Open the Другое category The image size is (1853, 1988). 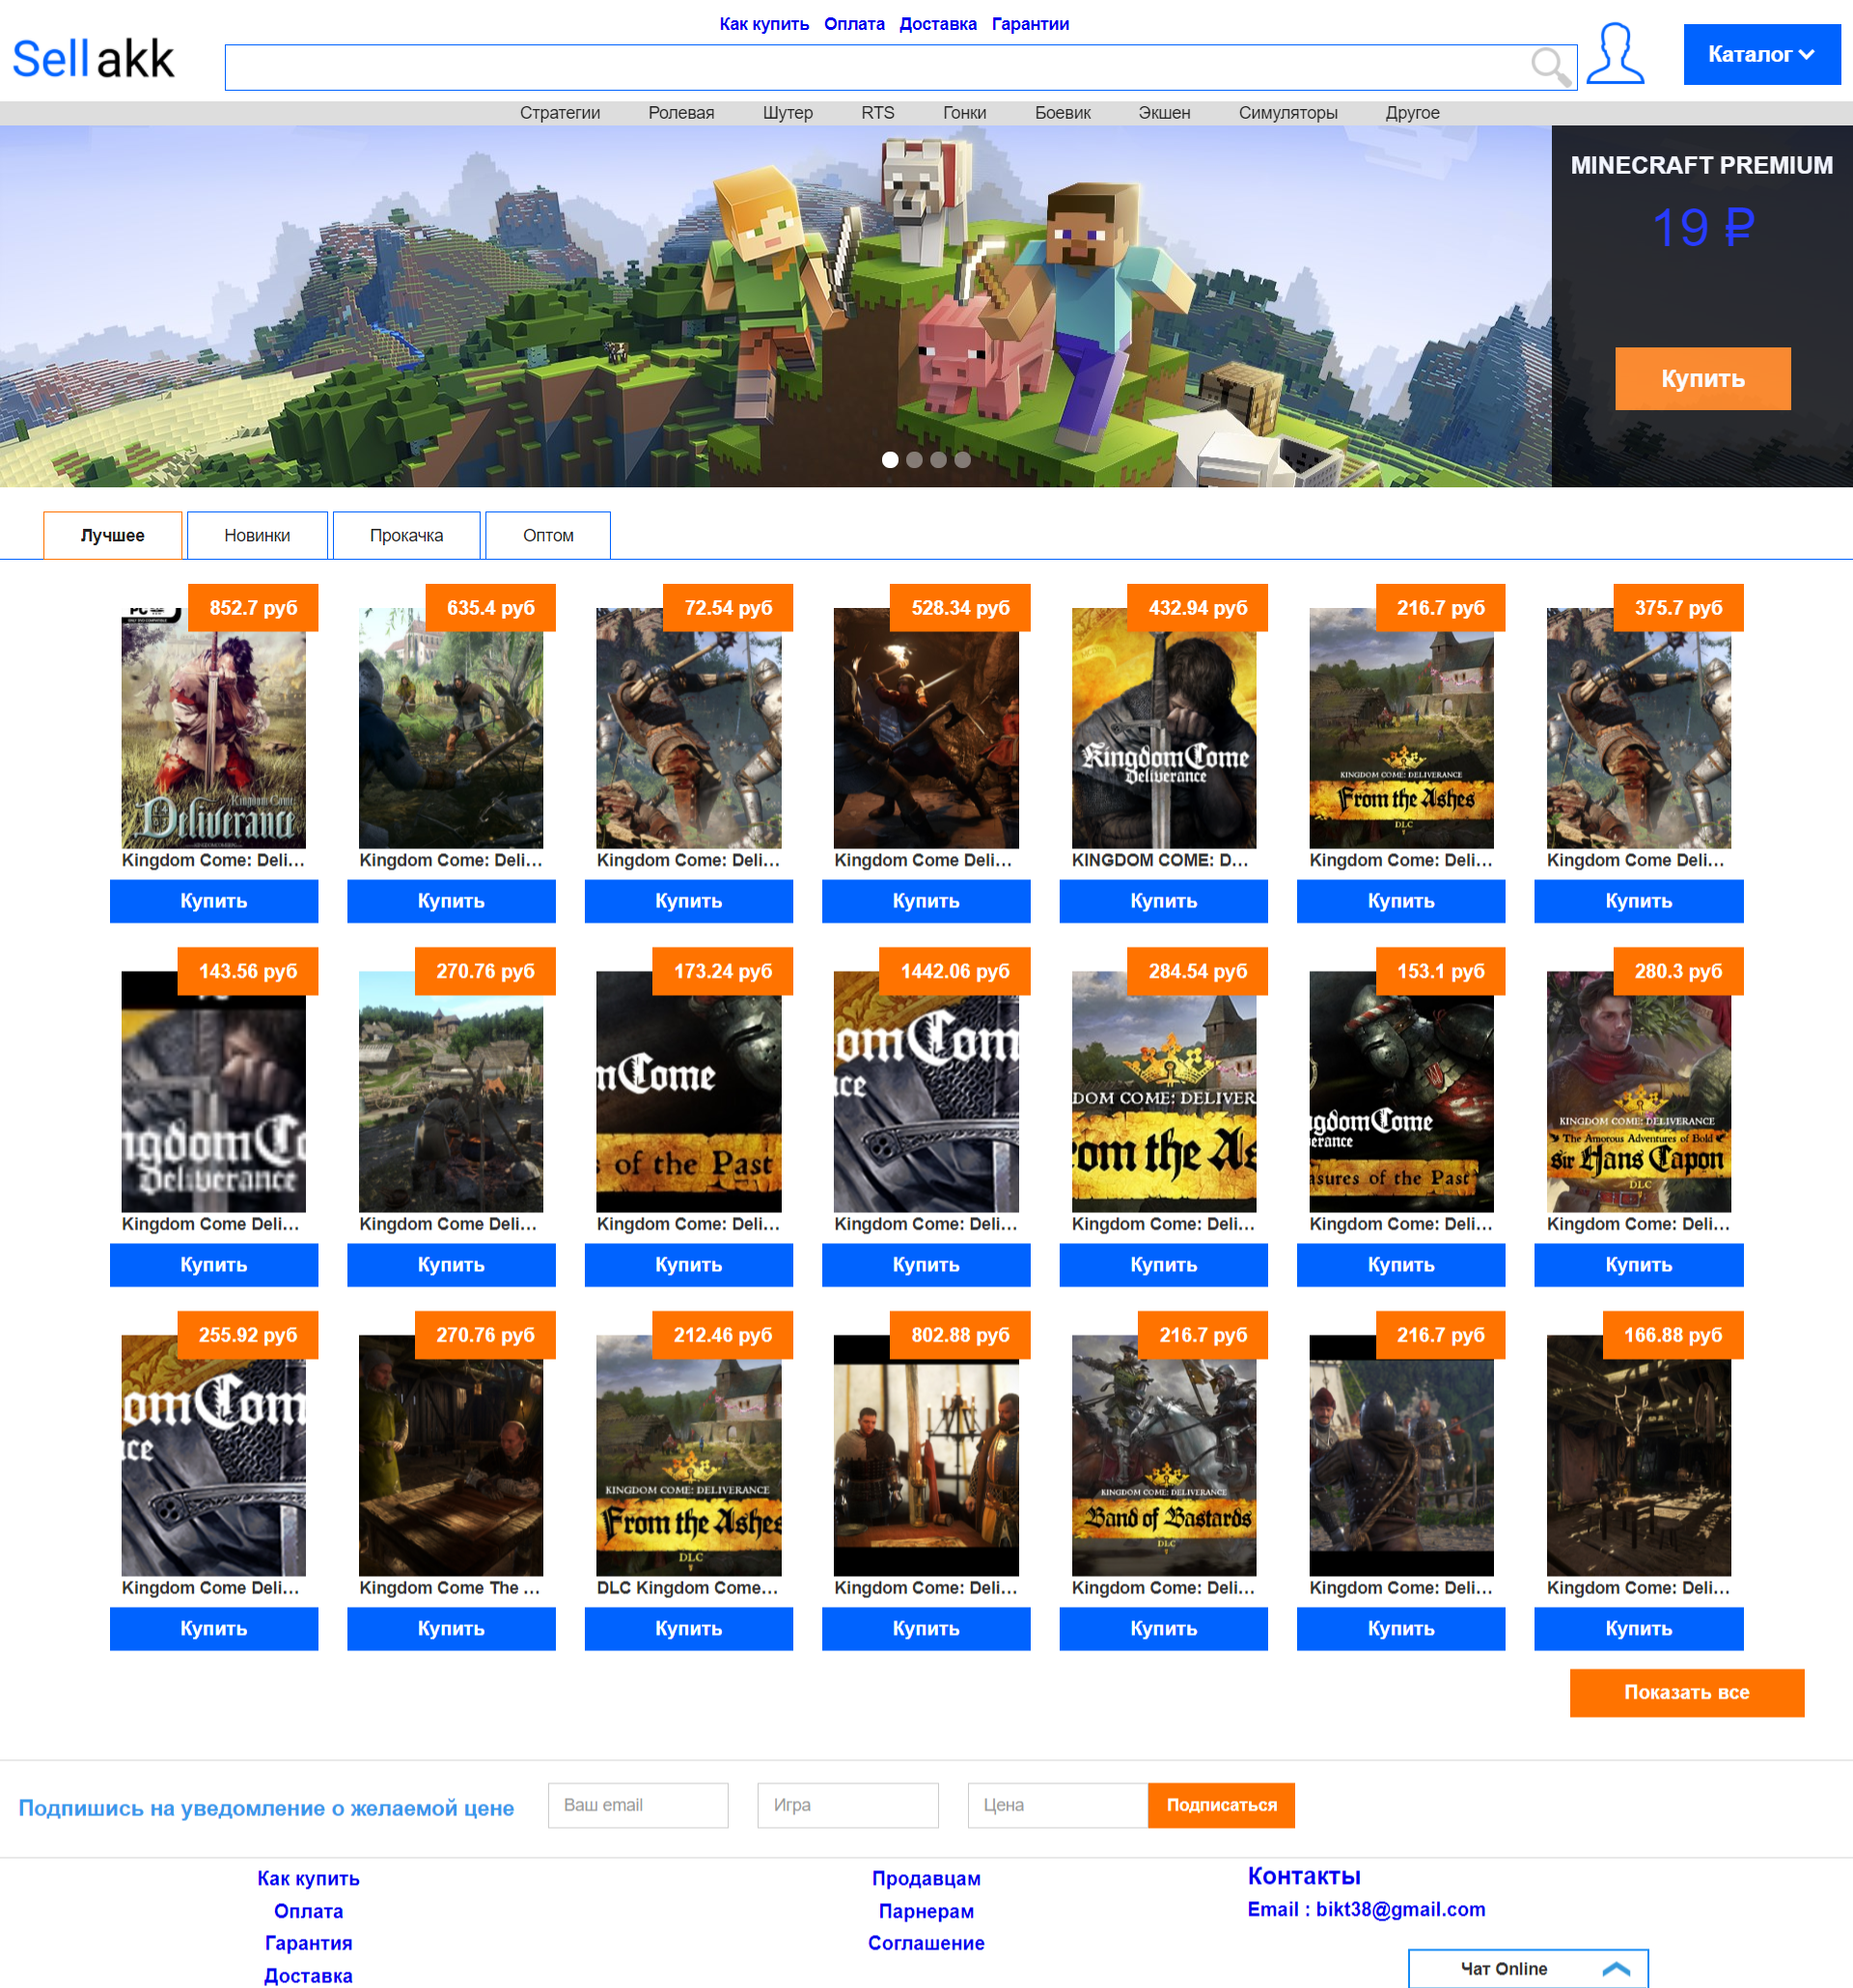click(1413, 113)
